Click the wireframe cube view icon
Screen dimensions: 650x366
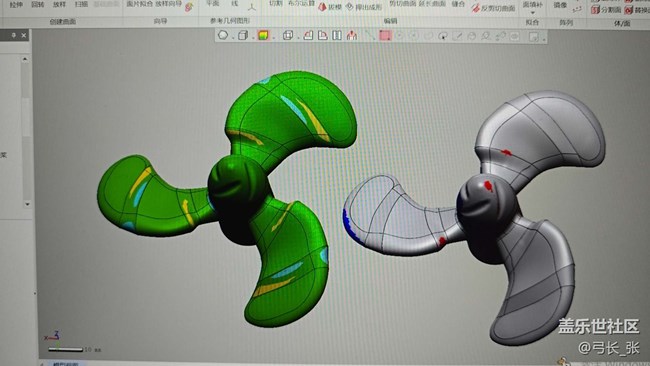point(243,36)
